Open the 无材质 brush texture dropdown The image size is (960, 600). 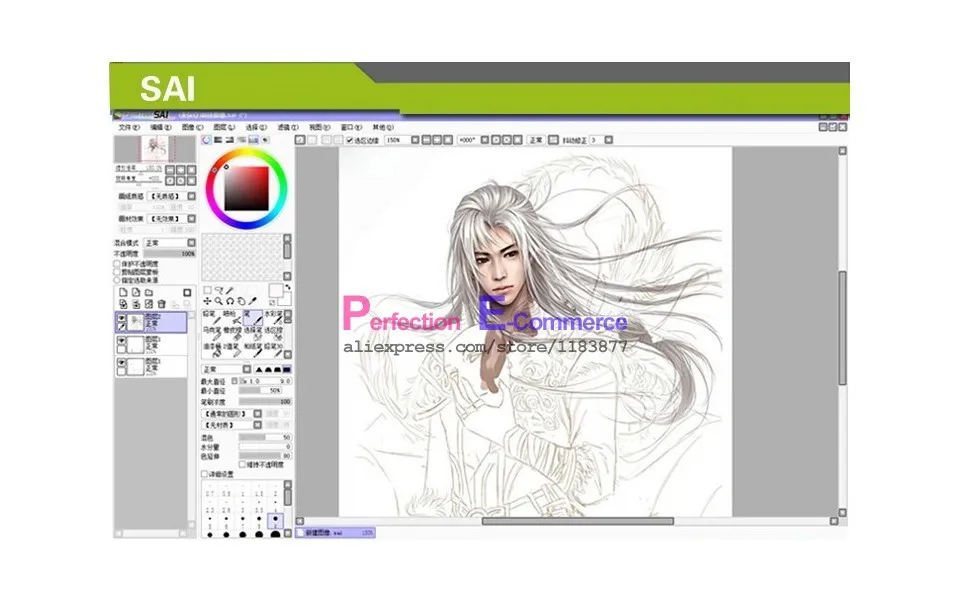[x=232, y=425]
